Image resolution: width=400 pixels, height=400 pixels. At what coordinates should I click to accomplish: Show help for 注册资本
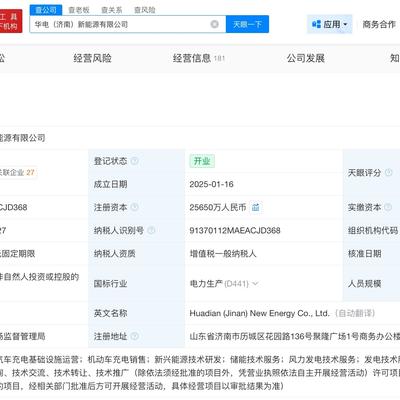tap(134, 207)
